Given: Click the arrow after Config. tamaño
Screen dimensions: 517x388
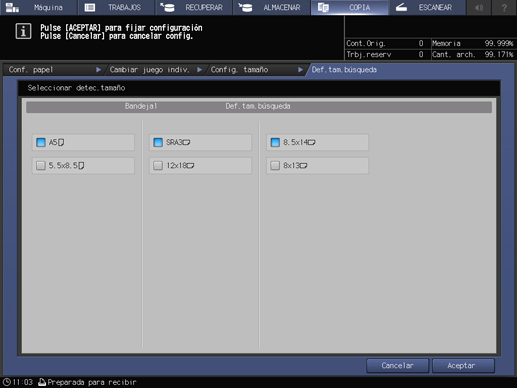Looking at the screenshot, I should (300, 70).
